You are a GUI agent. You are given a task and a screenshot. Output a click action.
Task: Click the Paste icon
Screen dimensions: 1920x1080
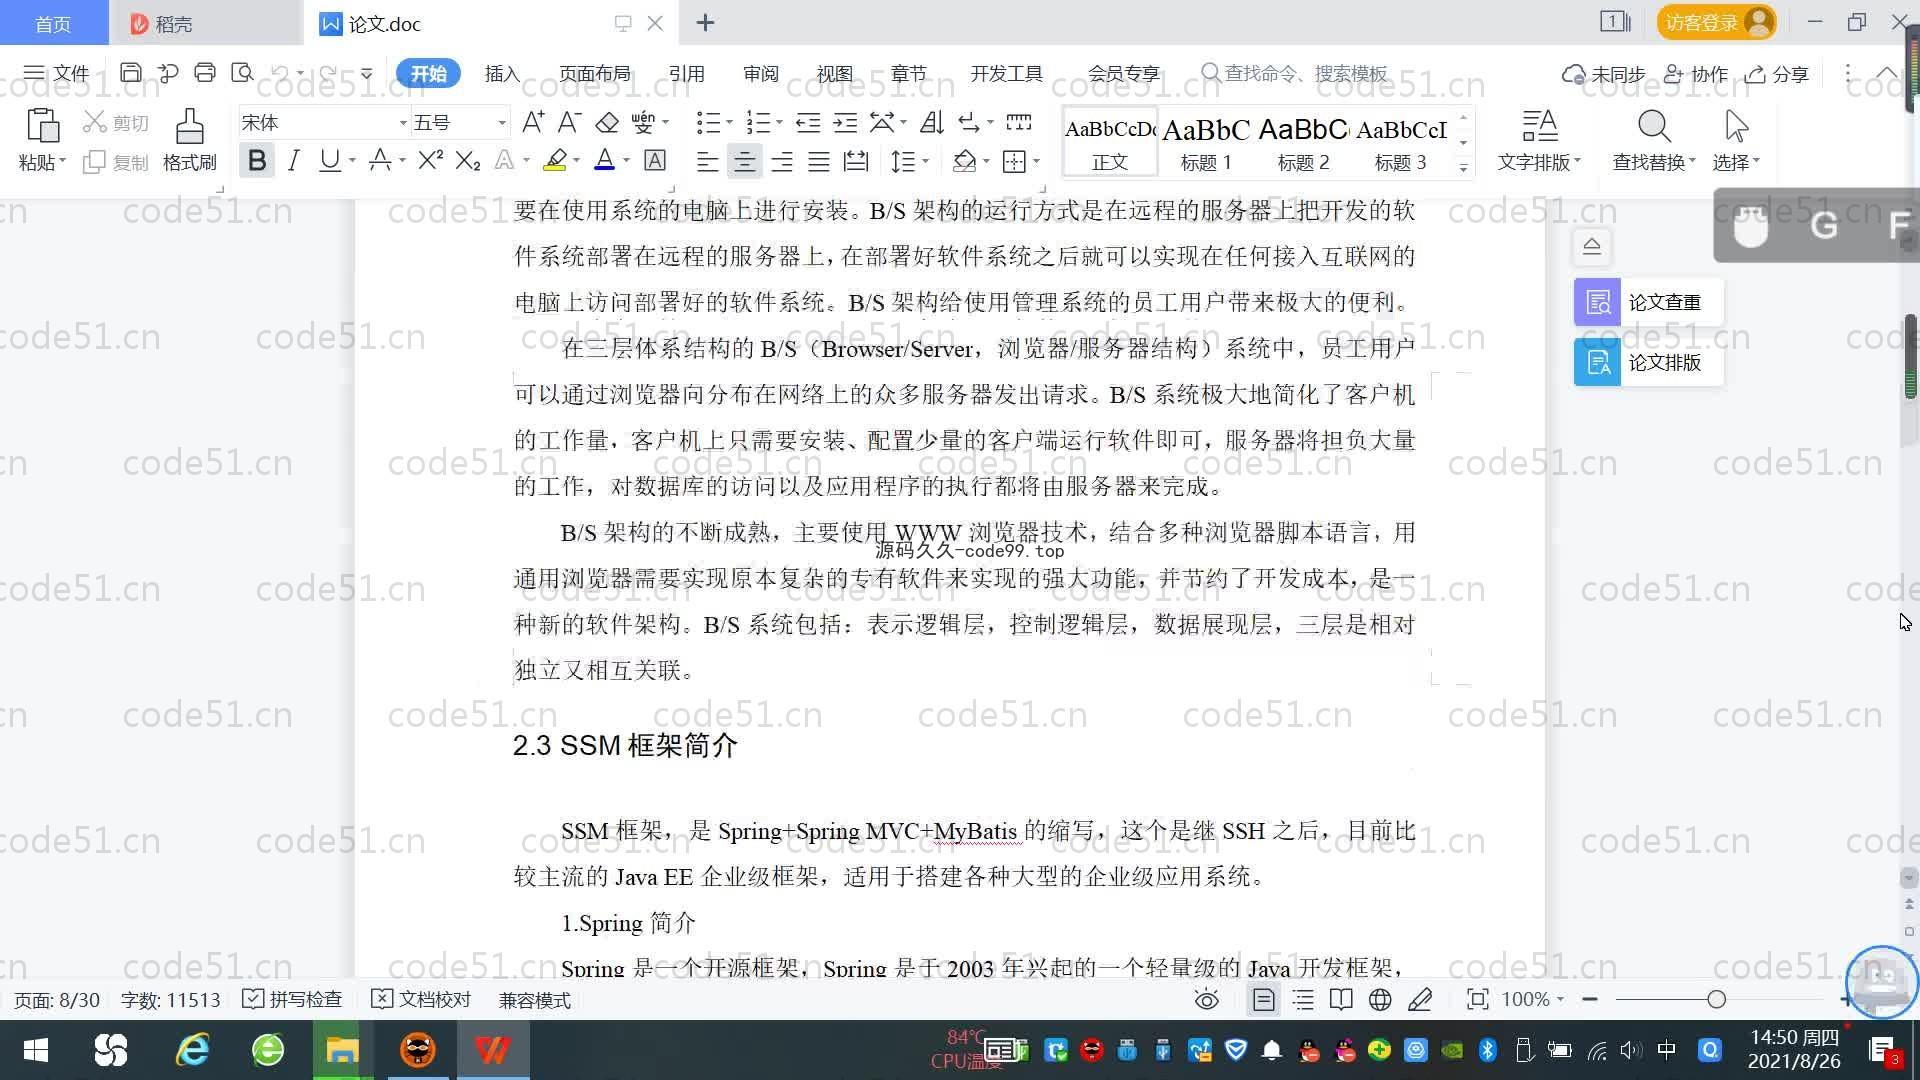[42, 126]
